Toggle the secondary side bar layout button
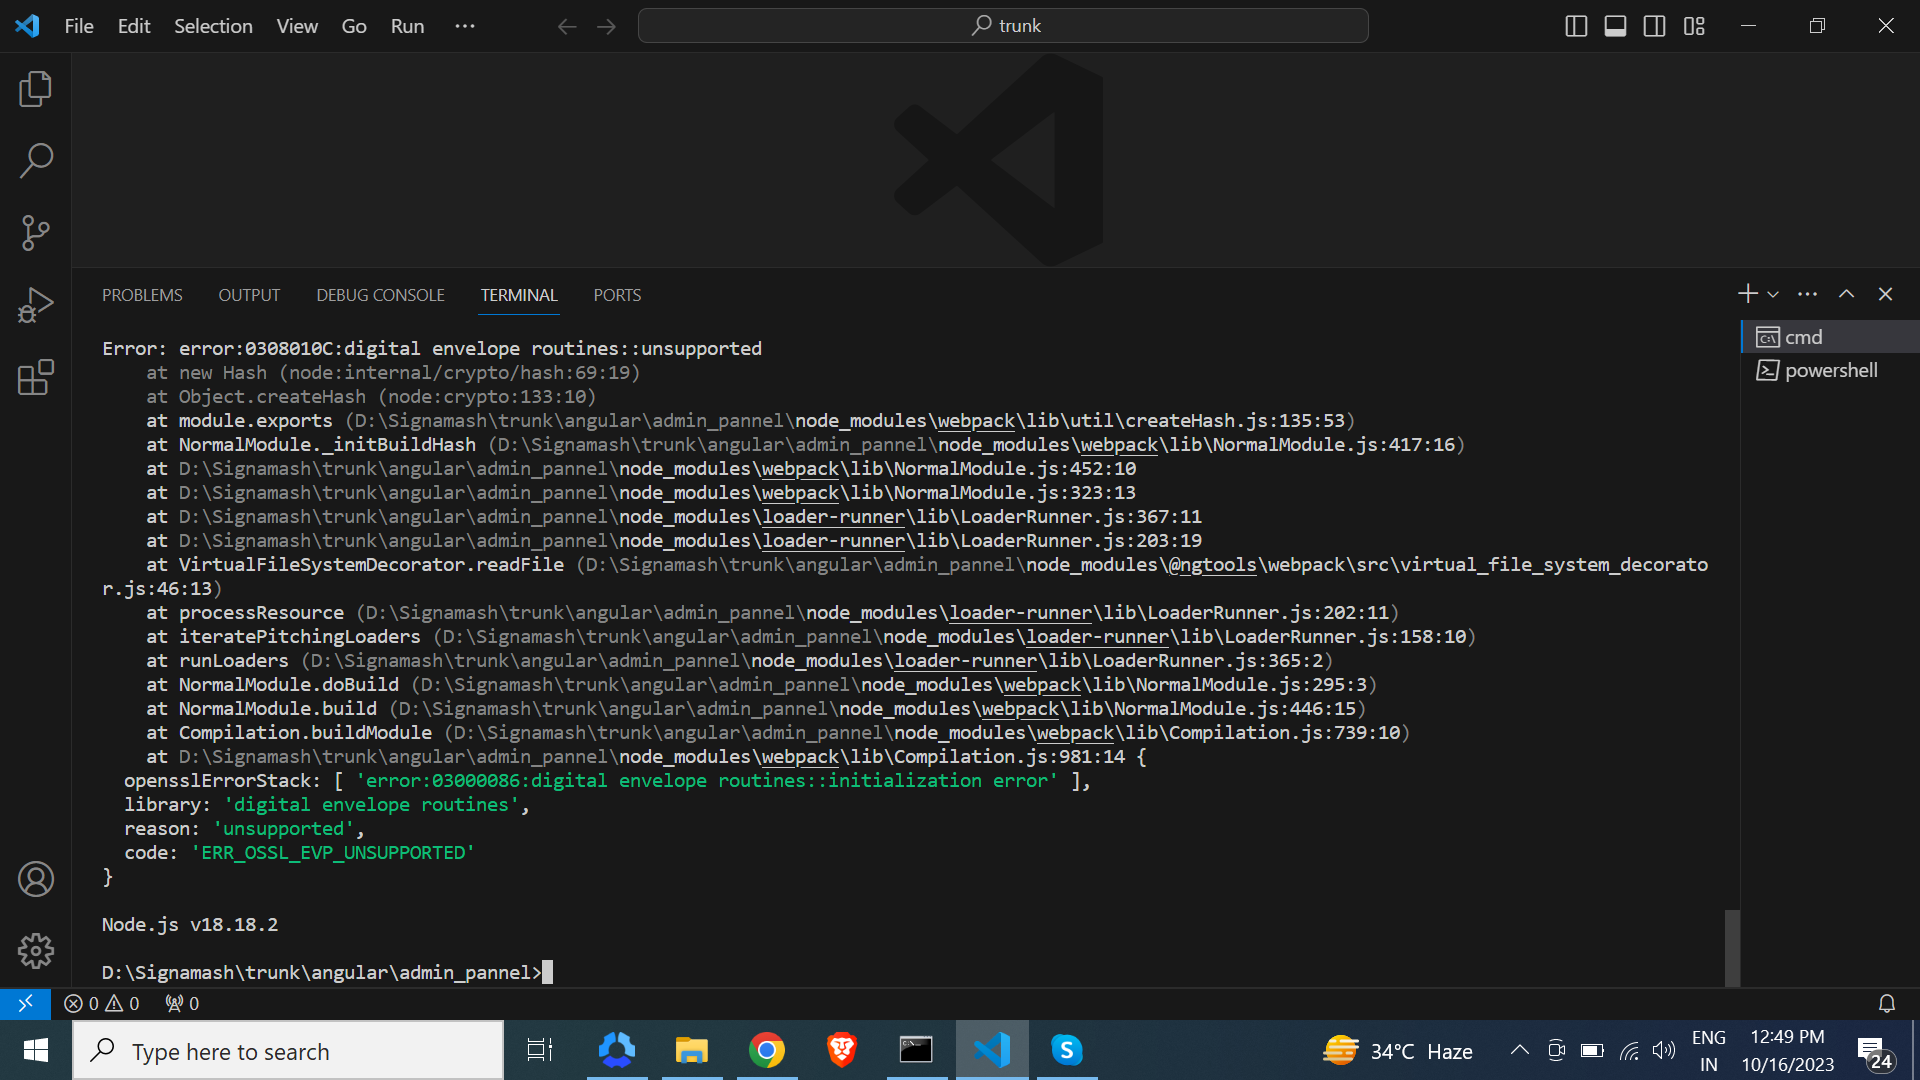Viewport: 1920px width, 1080px height. [x=1655, y=26]
